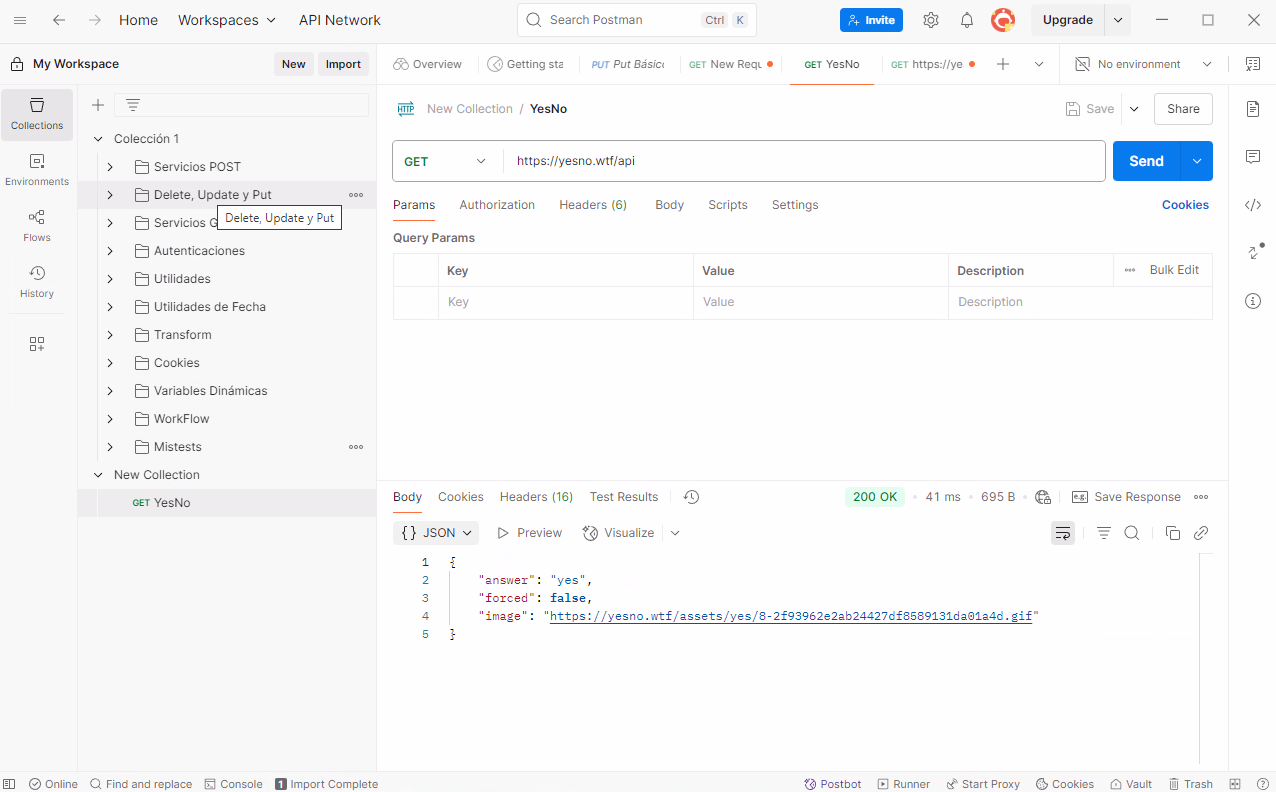Open the response search icon

tap(1131, 533)
